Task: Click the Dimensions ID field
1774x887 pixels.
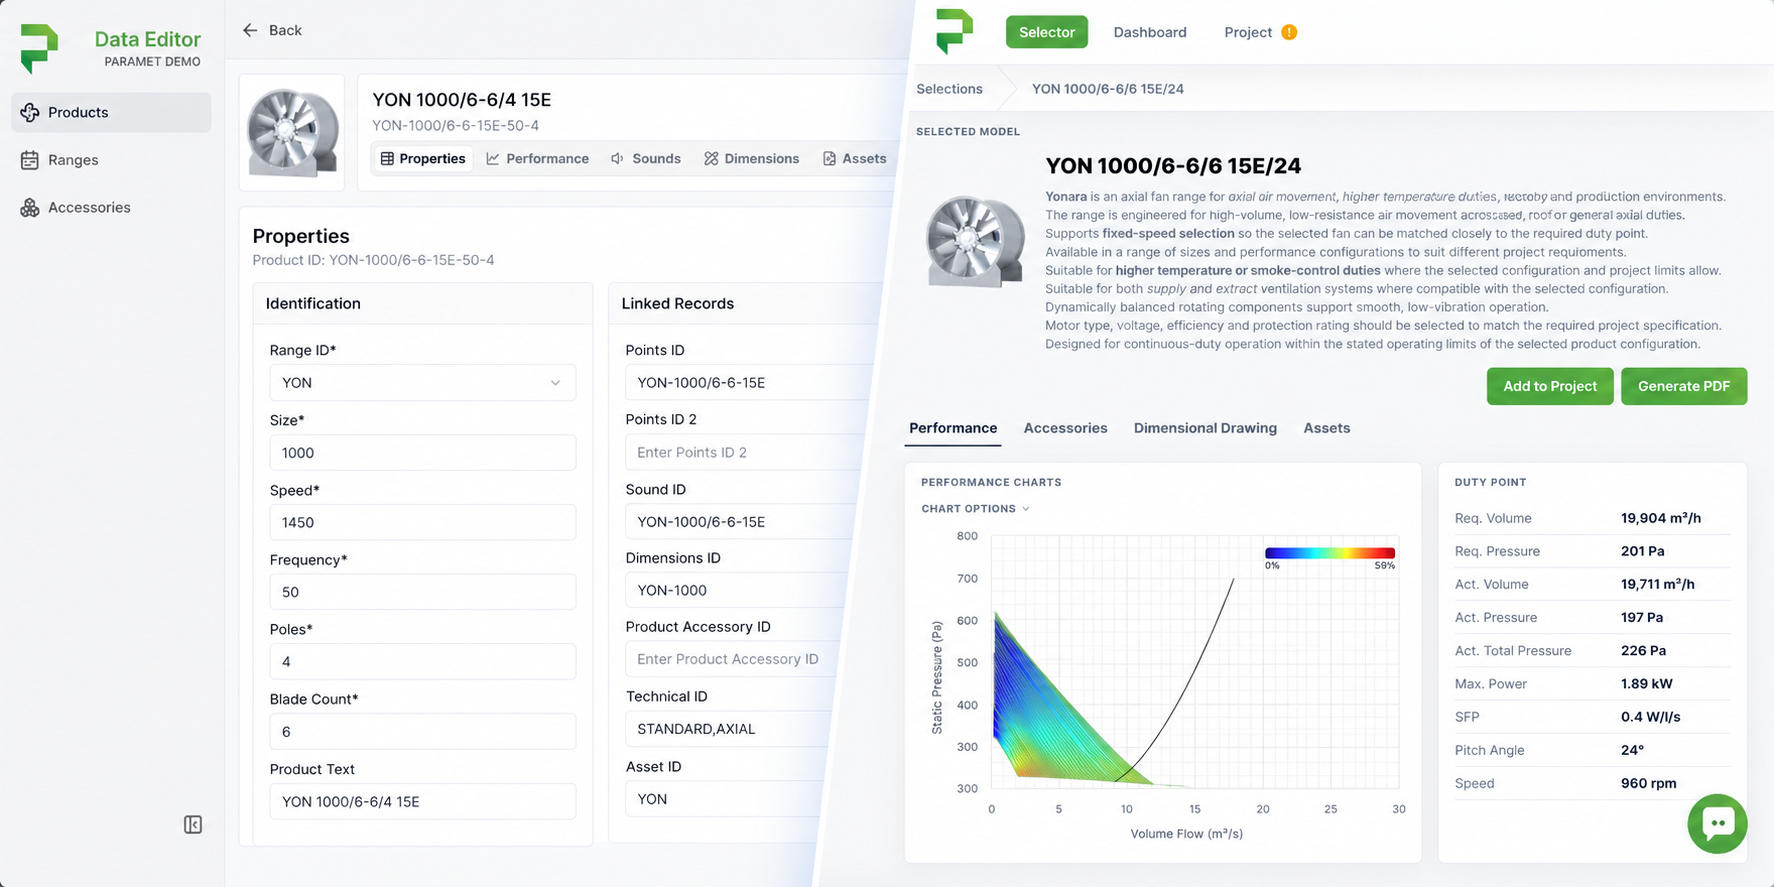Action: tap(736, 590)
